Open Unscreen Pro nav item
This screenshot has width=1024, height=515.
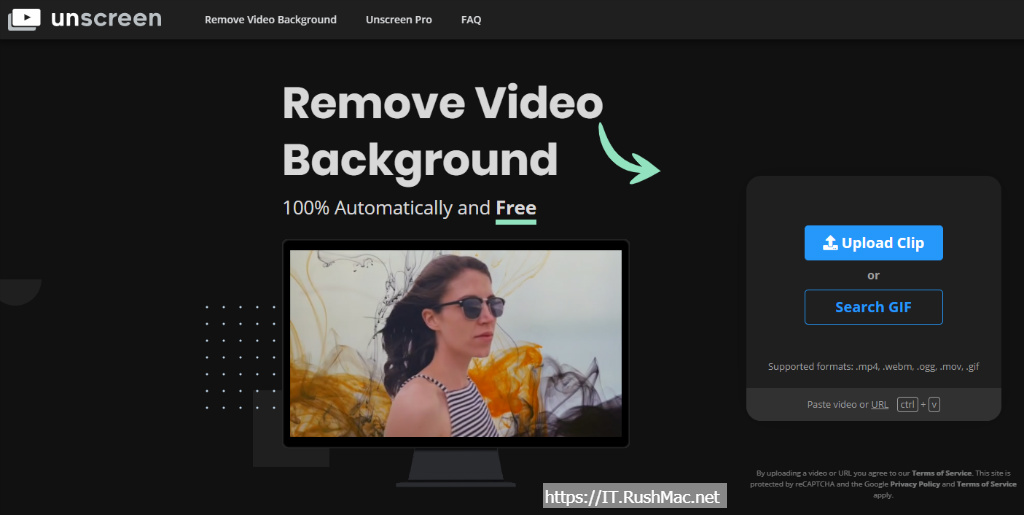(398, 20)
